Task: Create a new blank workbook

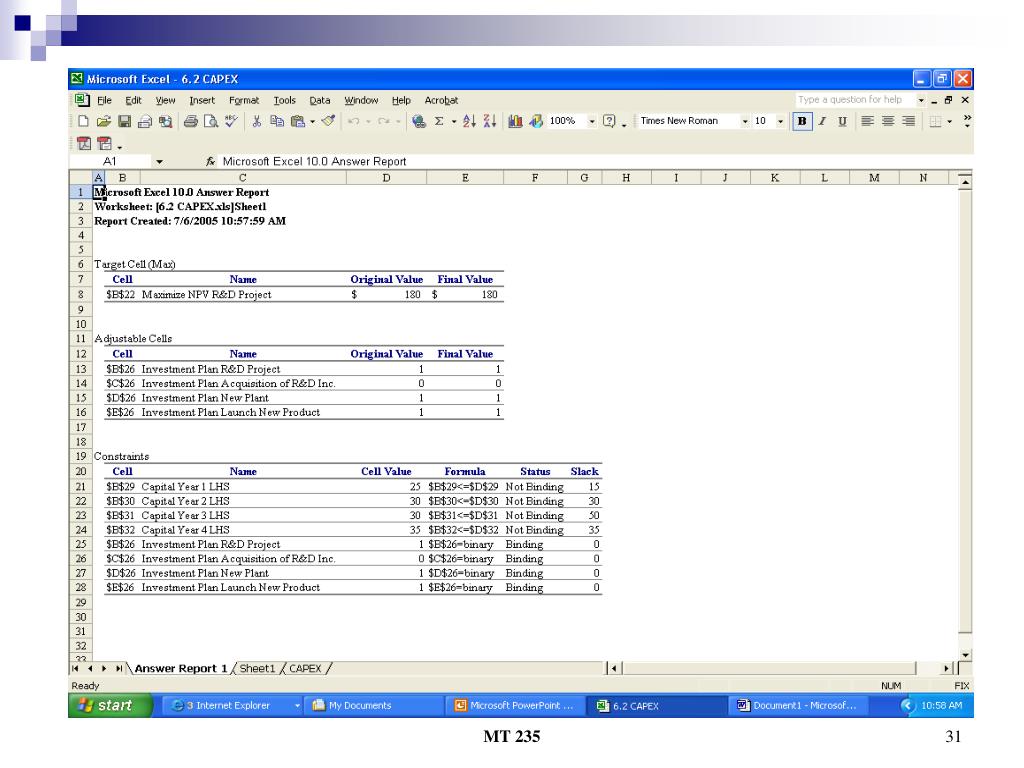Action: (x=83, y=121)
